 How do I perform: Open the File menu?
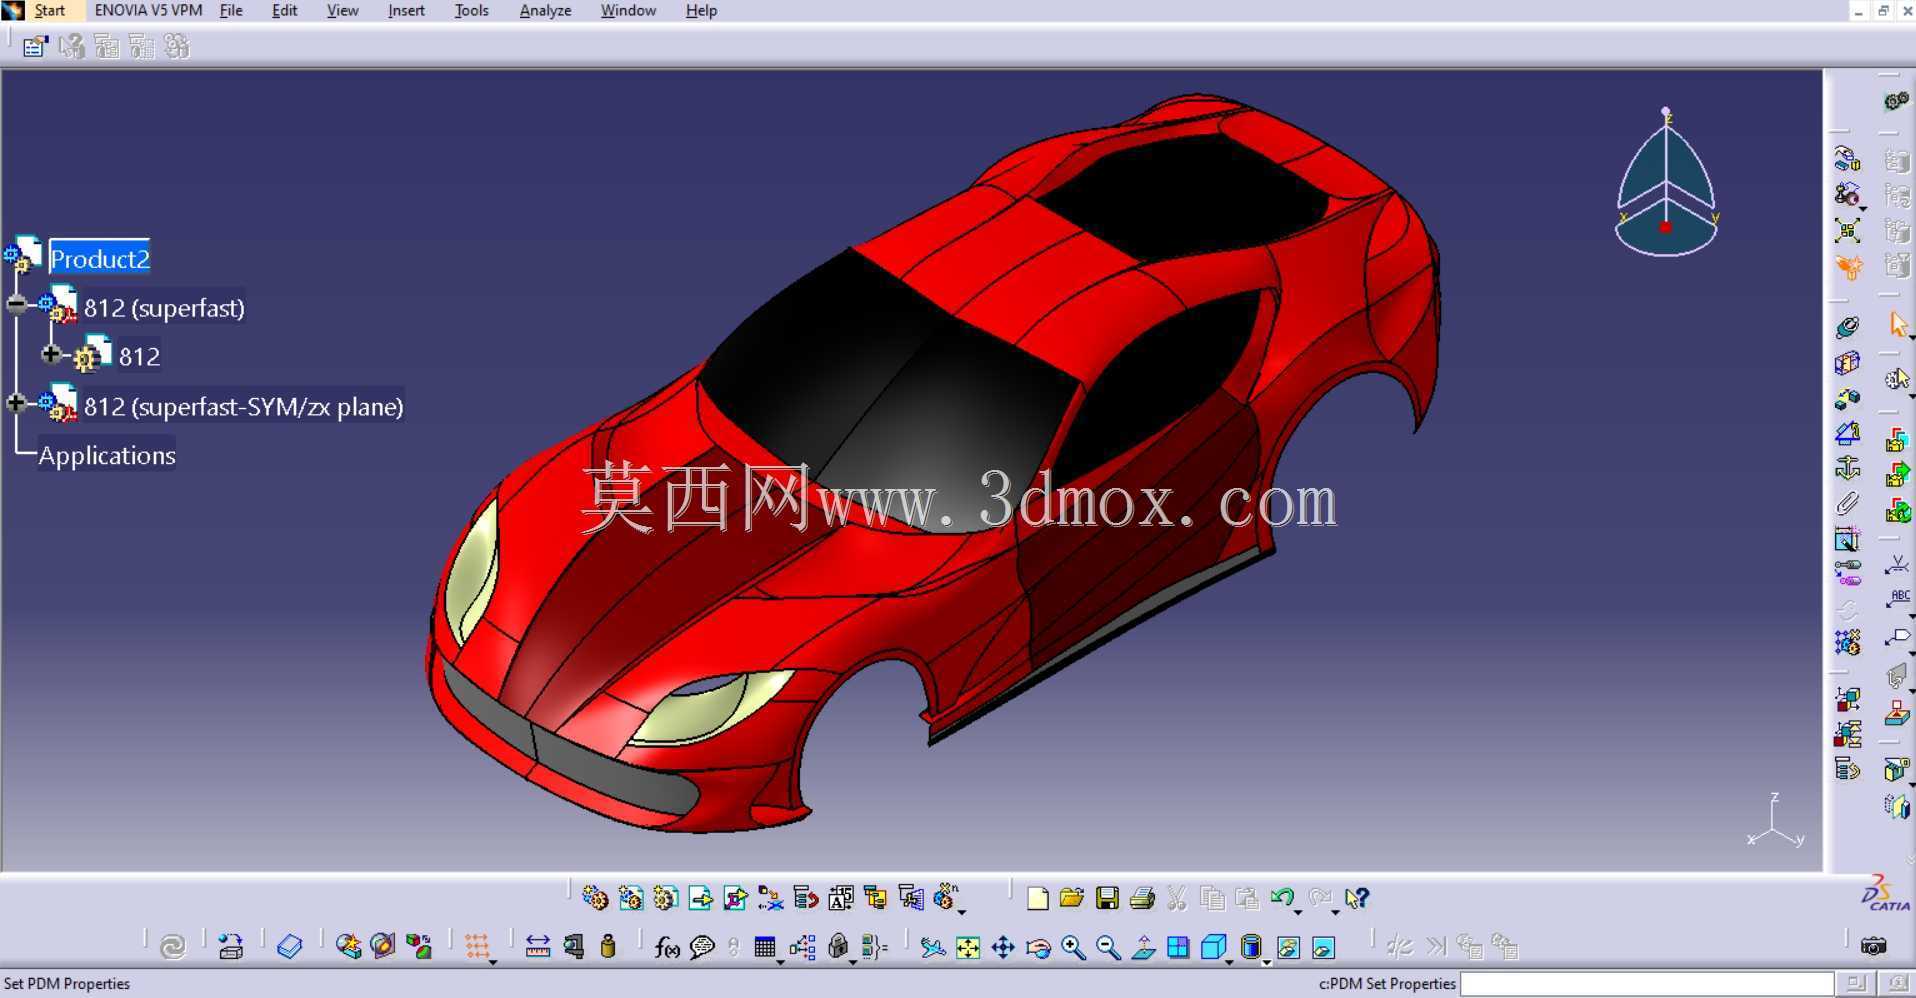tap(231, 10)
